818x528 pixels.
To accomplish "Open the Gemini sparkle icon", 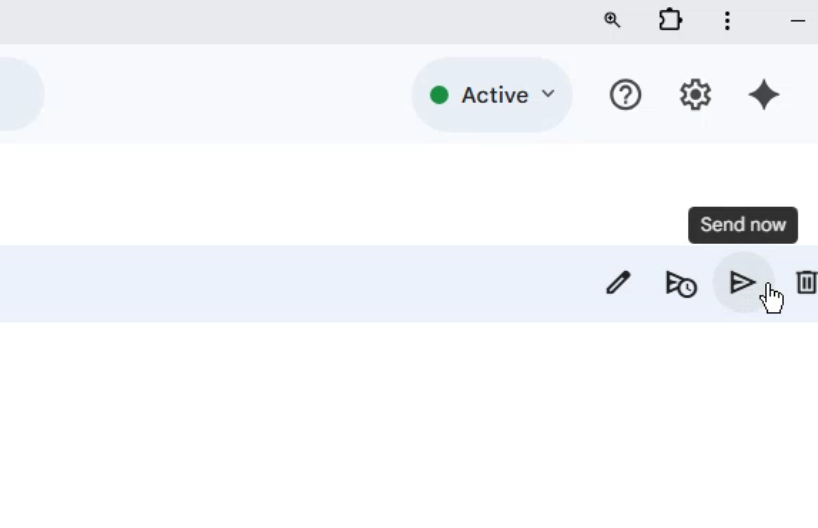I will (764, 95).
